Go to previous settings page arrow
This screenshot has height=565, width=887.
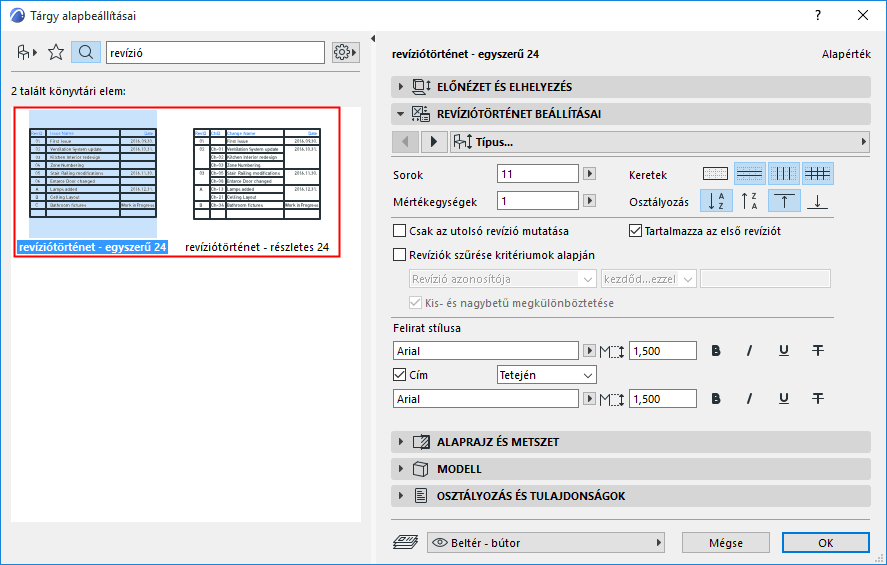pos(406,141)
